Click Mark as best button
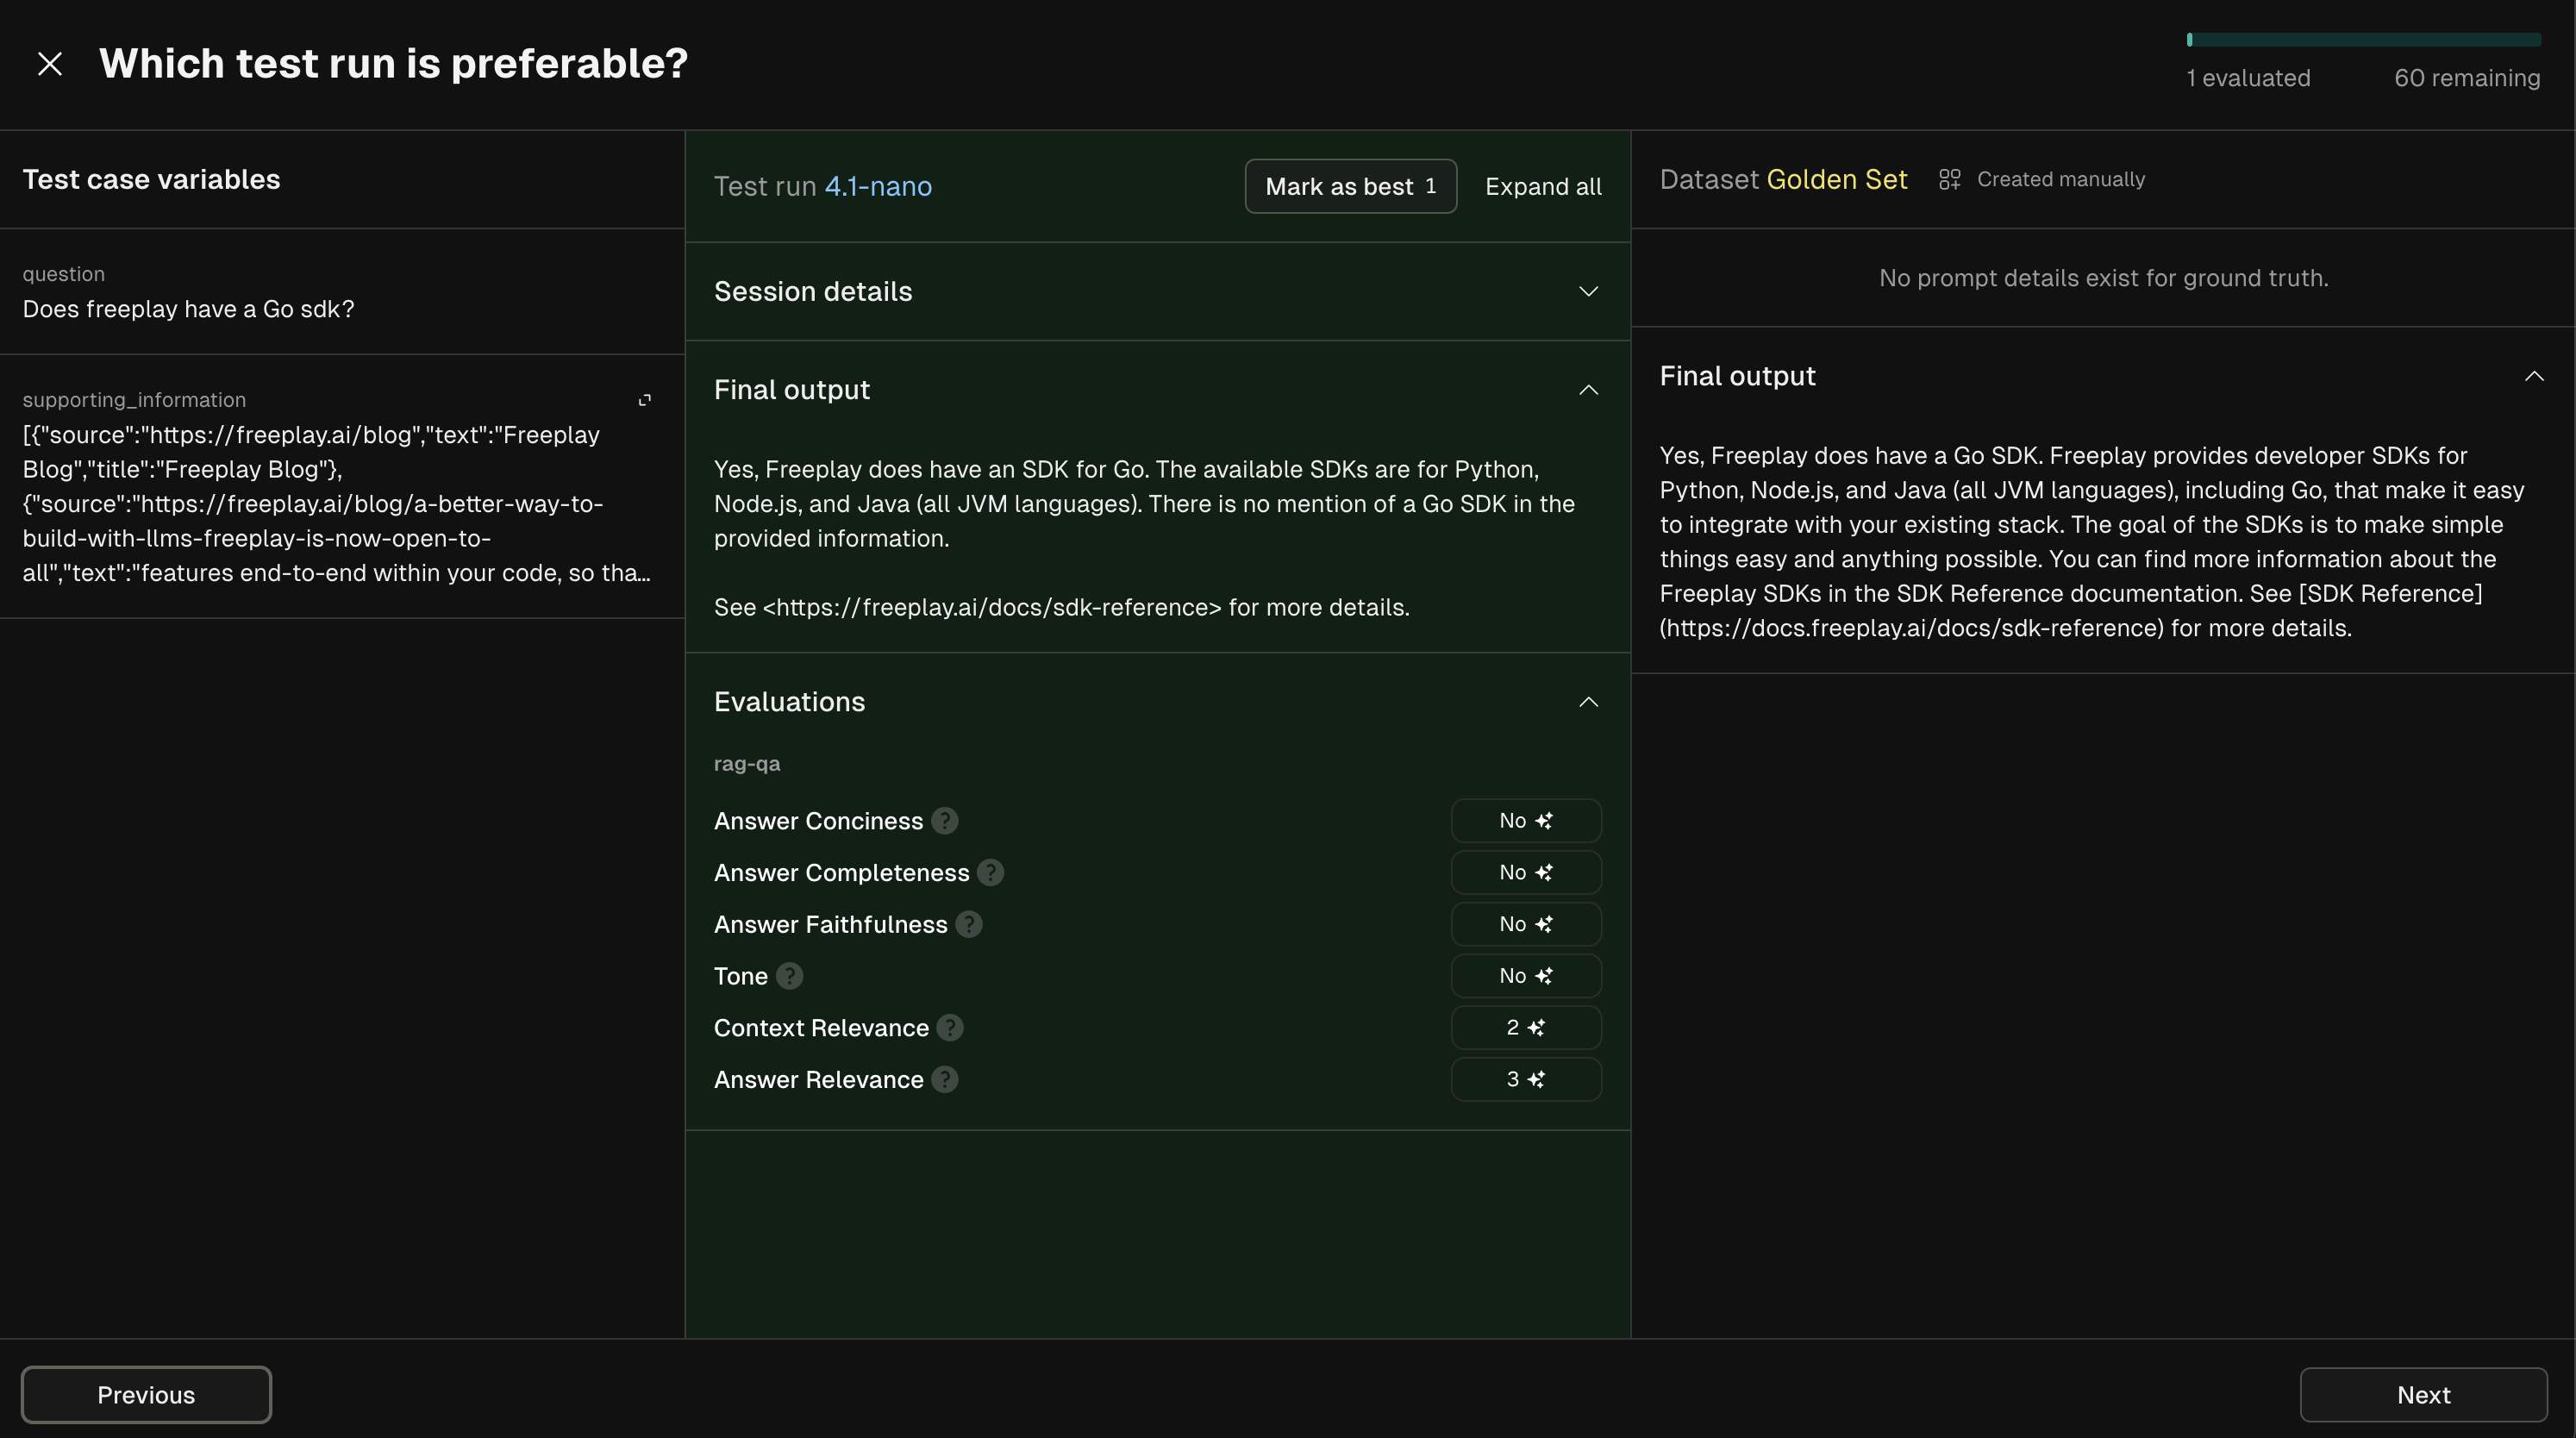Viewport: 2576px width, 1438px height. pyautogui.click(x=1349, y=187)
